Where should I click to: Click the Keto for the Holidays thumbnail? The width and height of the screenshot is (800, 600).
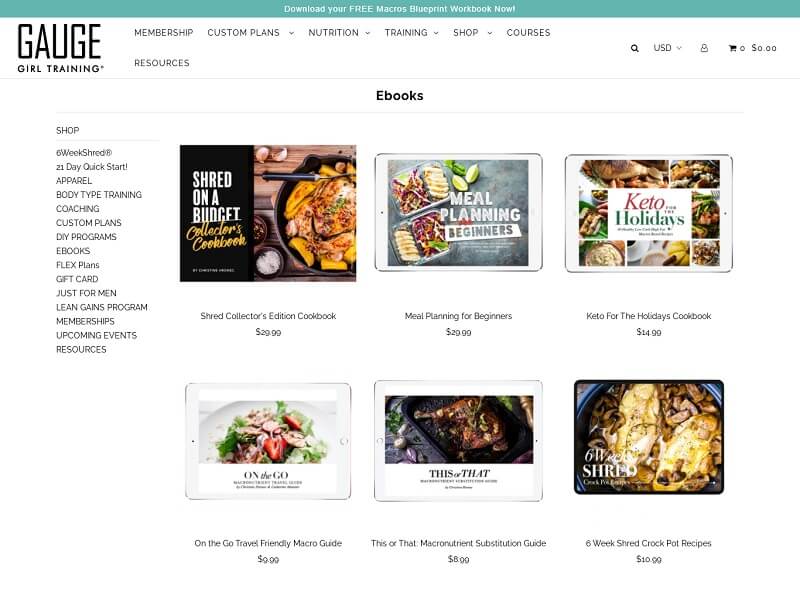(648, 213)
